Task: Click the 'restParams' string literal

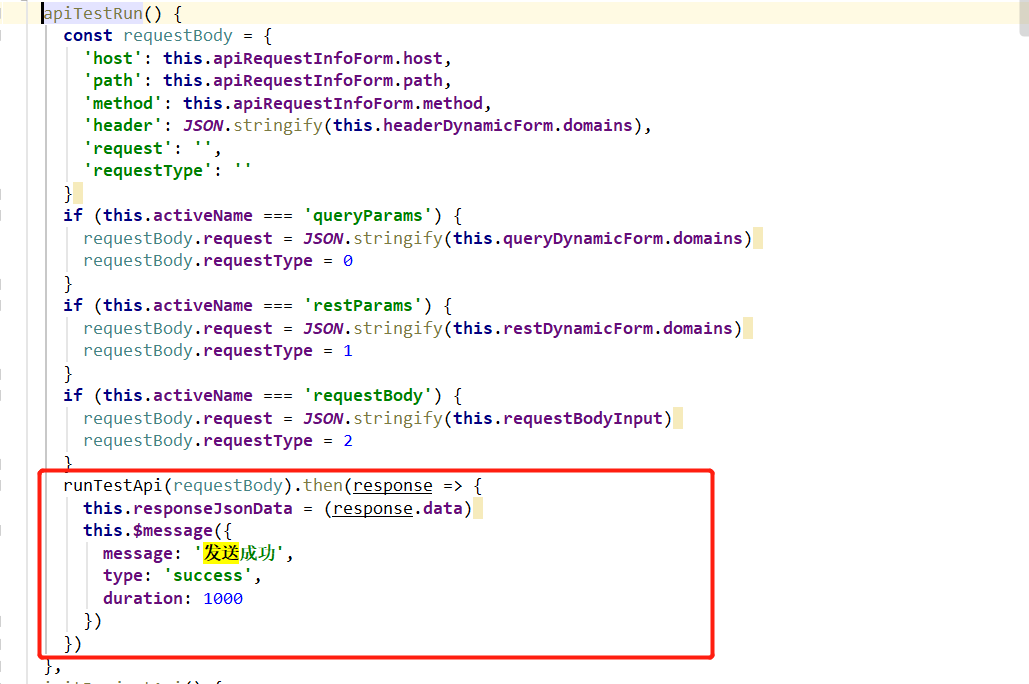Action: coord(363,305)
